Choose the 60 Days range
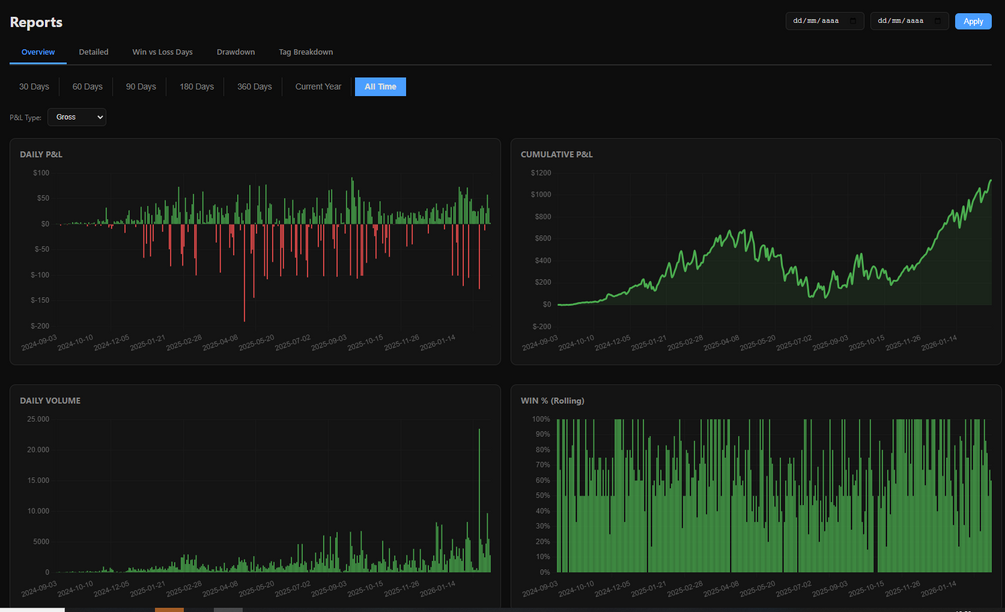 [x=87, y=87]
